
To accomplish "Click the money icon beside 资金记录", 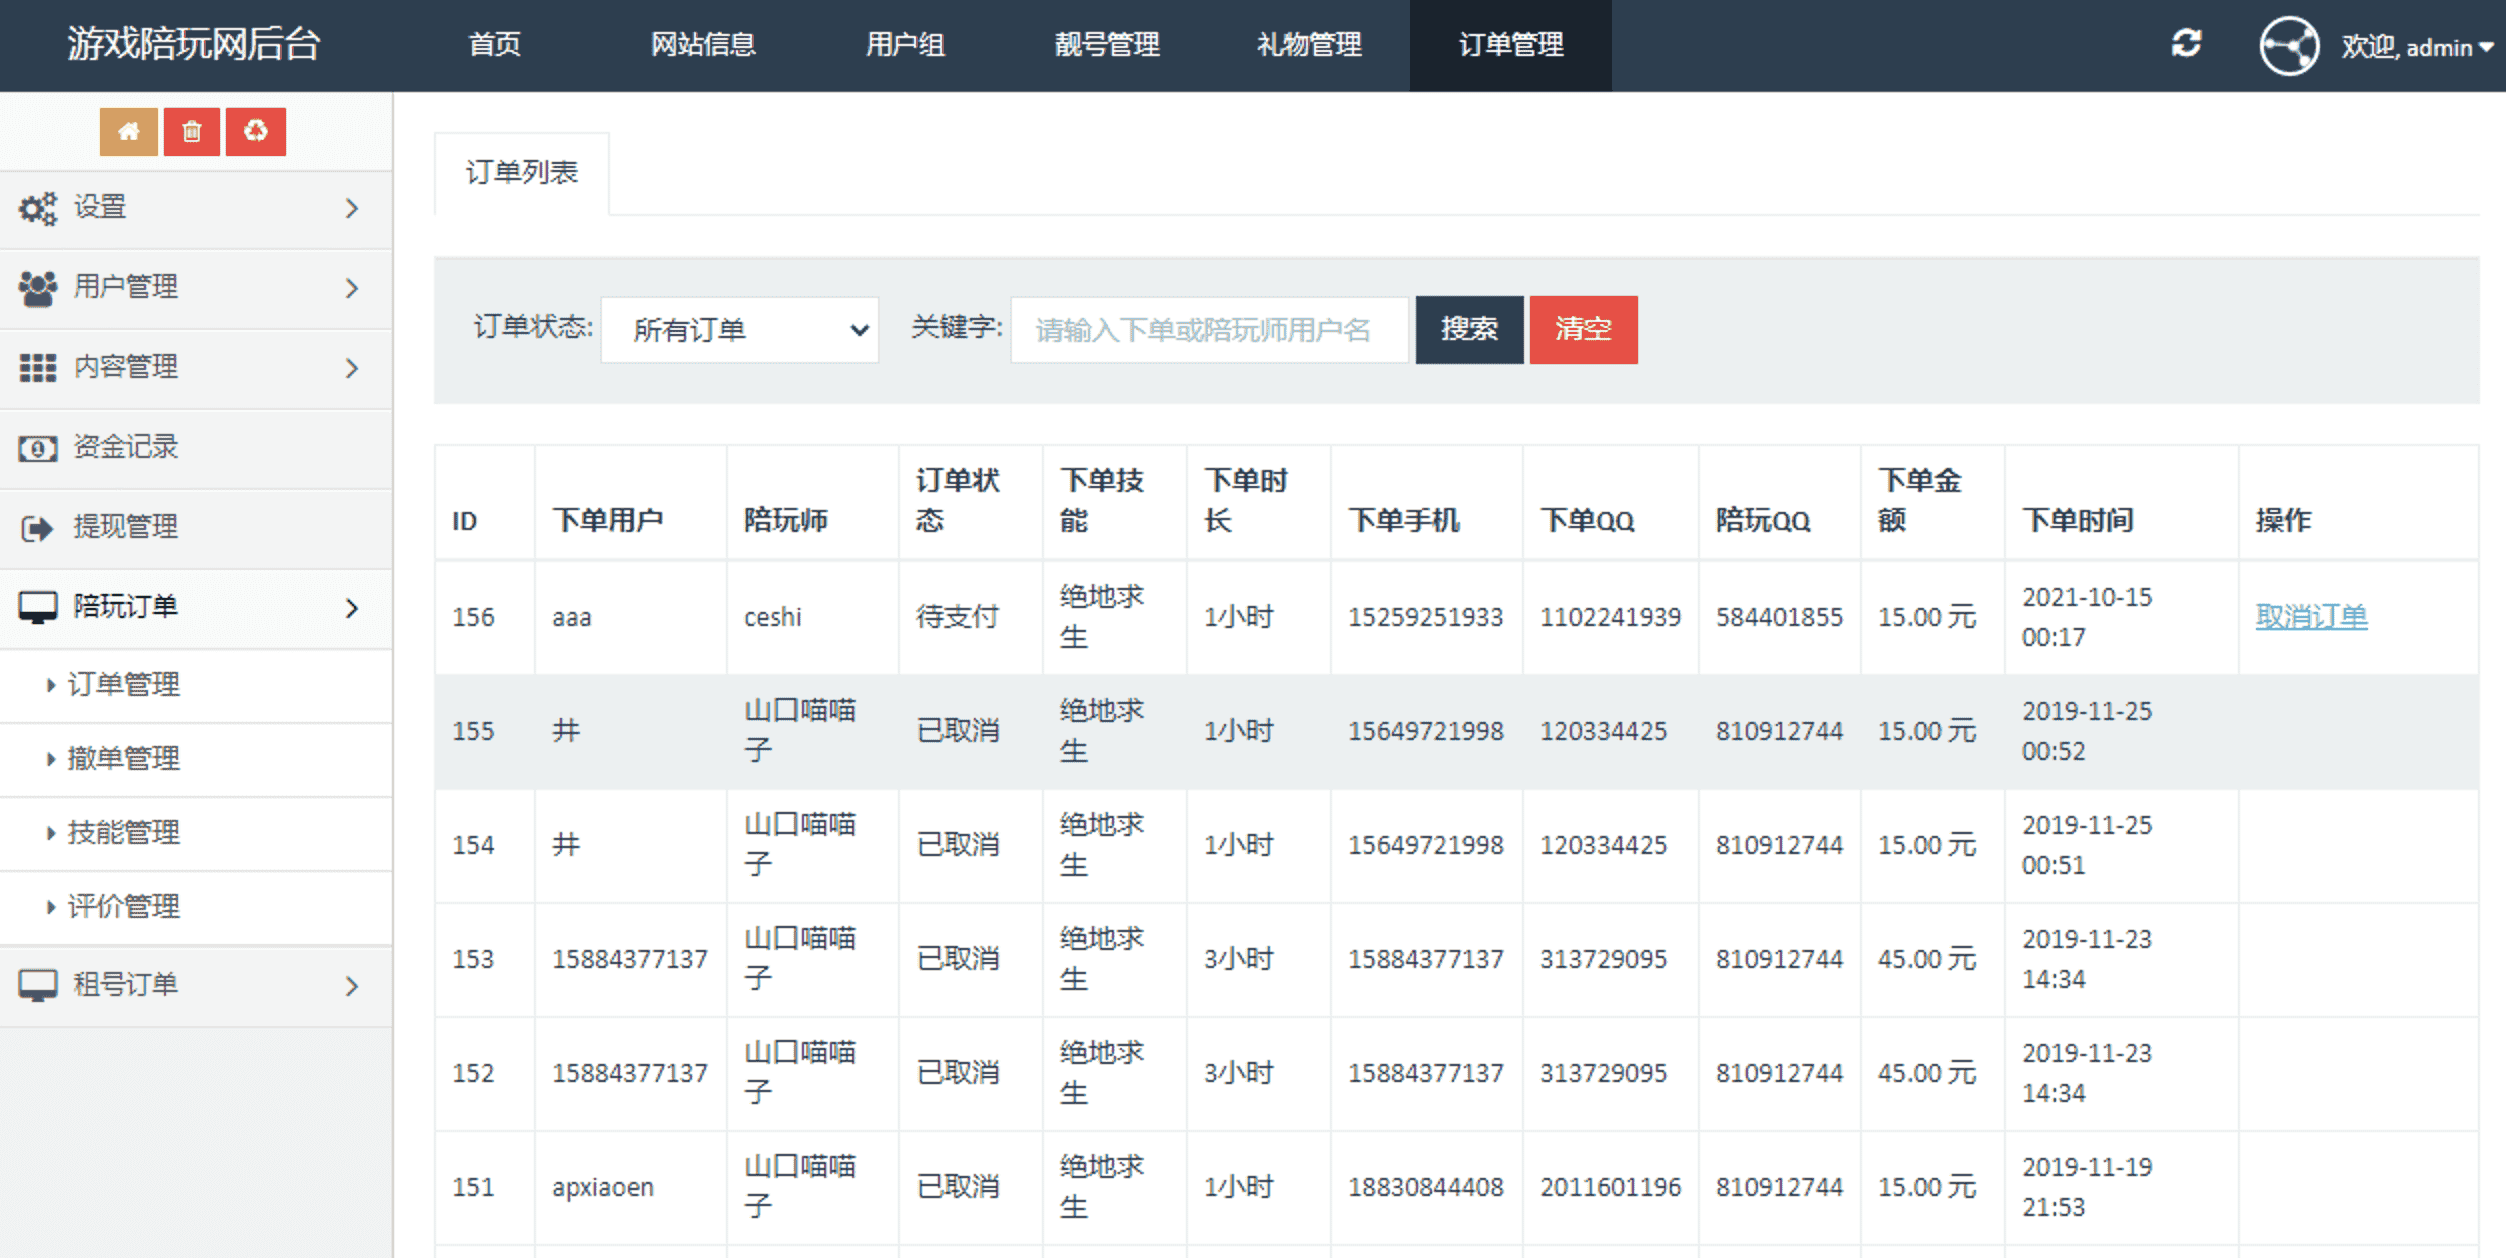I will click(x=38, y=448).
